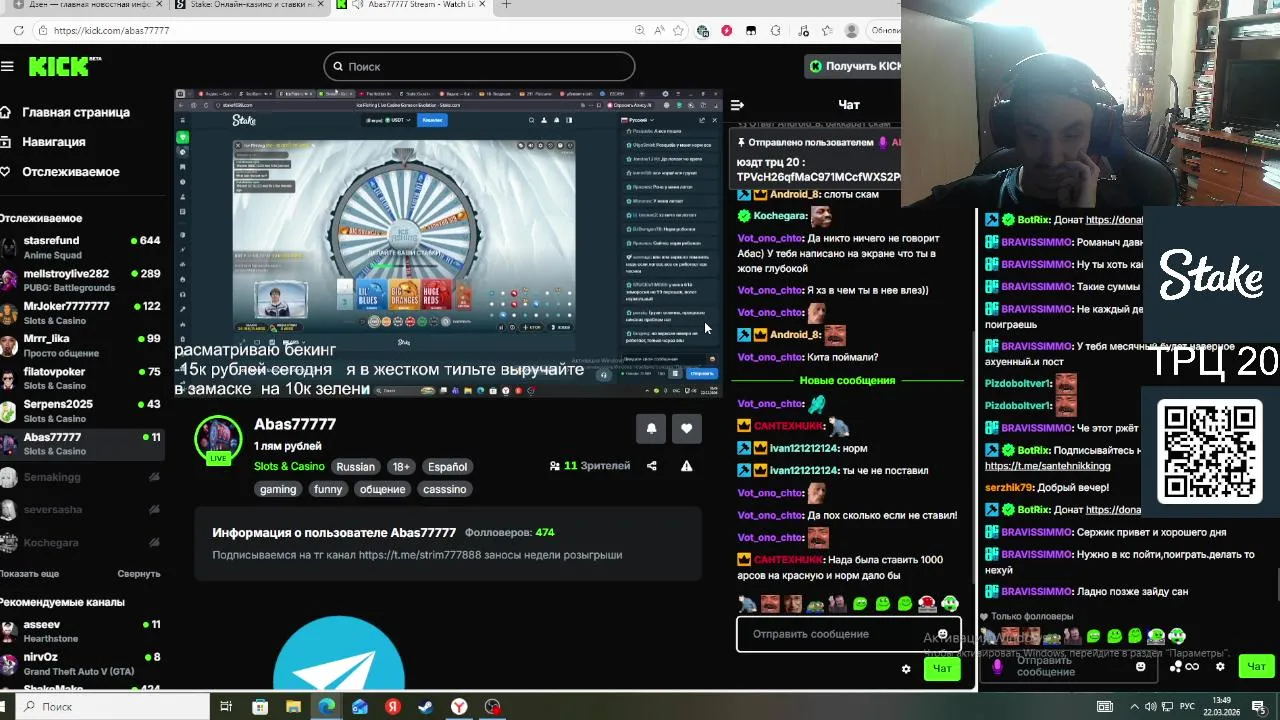The image size is (1280, 720).
Task: Click the stream video player
Action: (x=448, y=242)
